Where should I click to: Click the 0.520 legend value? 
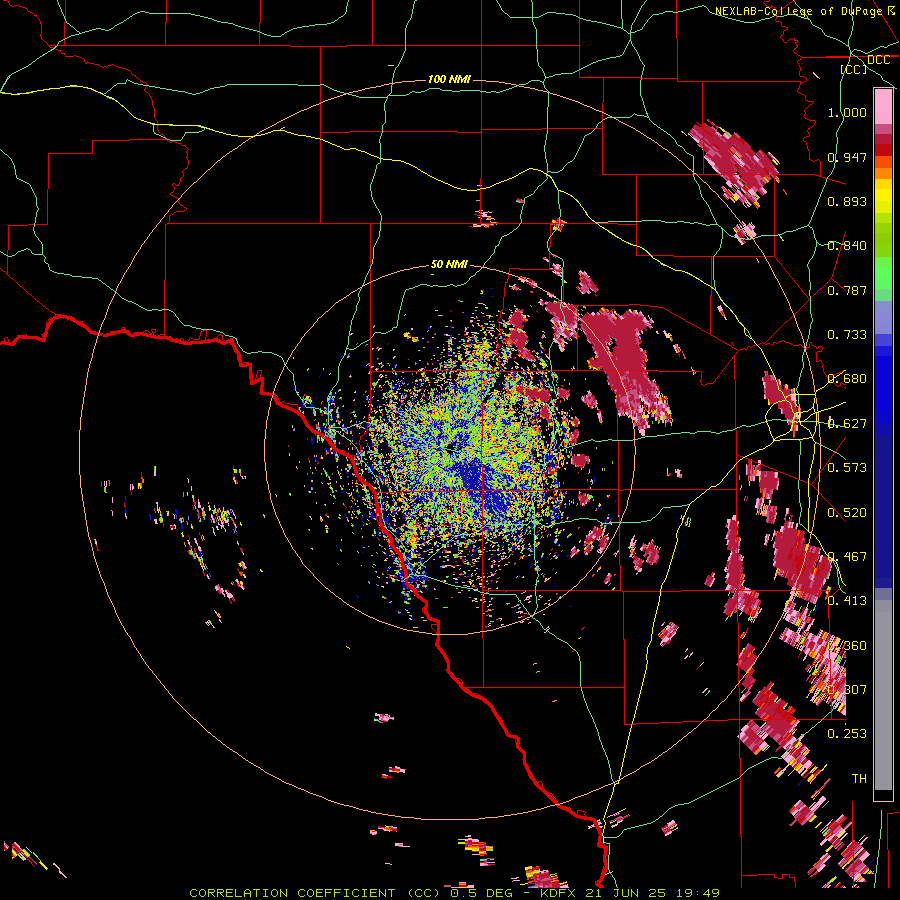click(847, 513)
